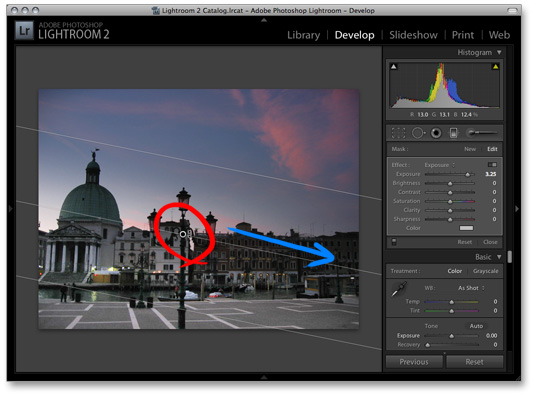Set Treatment to Grayscale
The height and width of the screenshot is (396, 534).
(x=485, y=271)
